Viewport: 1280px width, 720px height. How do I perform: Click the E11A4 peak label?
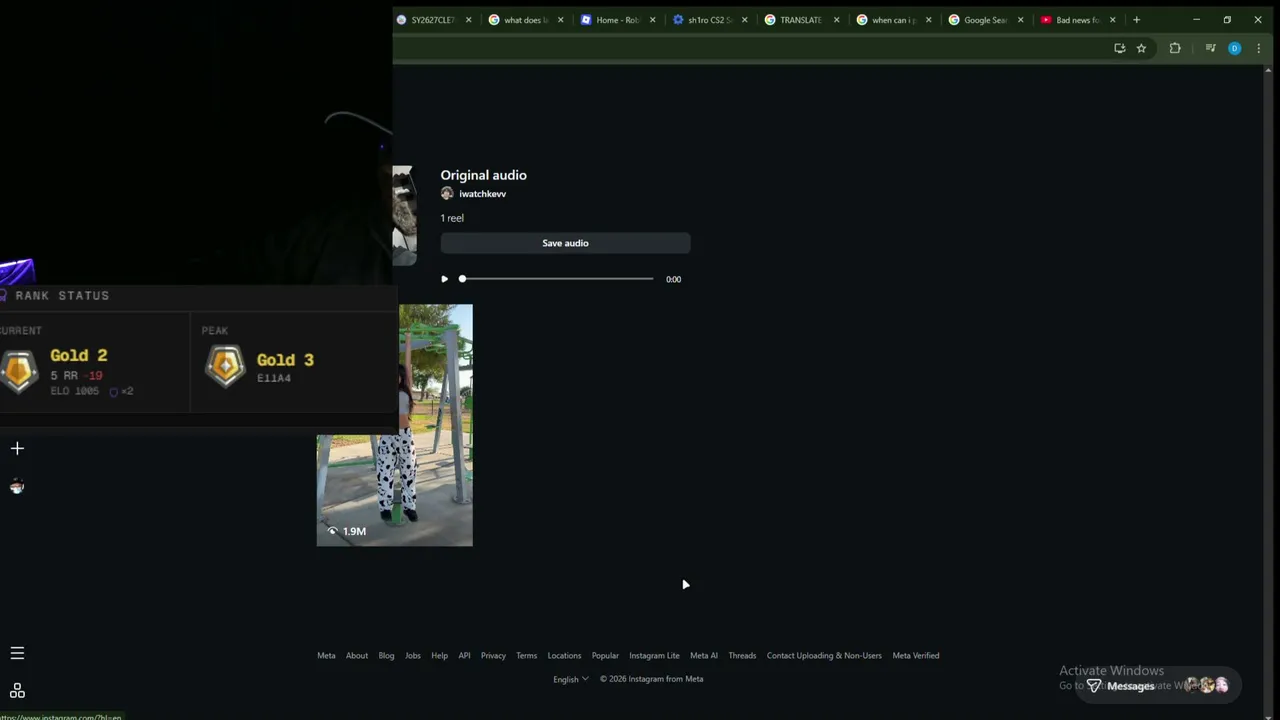pos(274,378)
